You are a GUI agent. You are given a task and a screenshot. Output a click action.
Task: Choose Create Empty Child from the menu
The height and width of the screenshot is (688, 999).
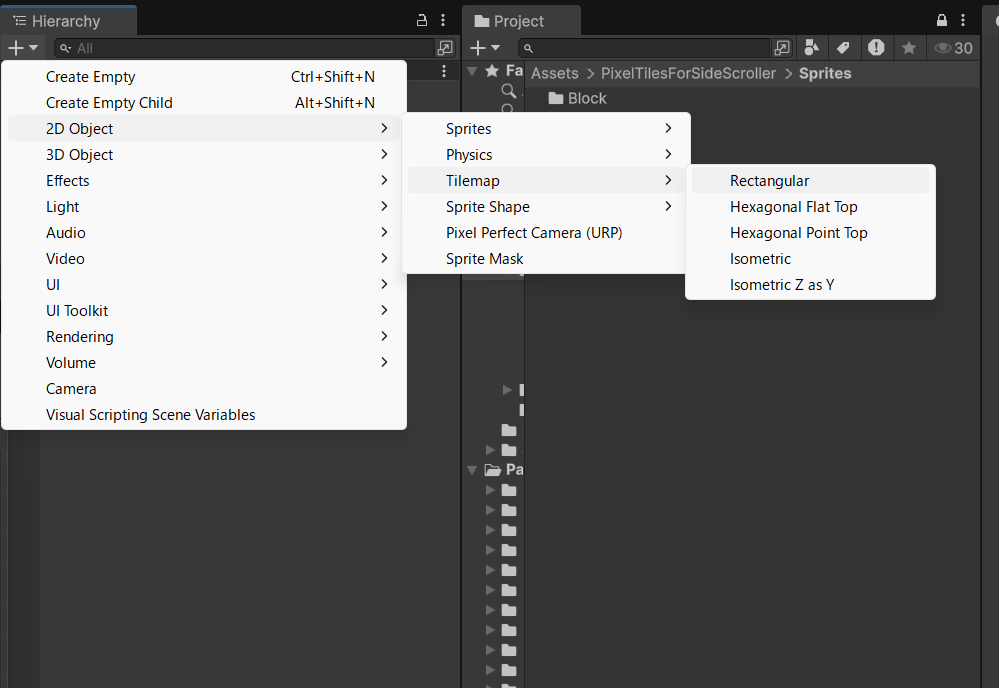click(109, 102)
